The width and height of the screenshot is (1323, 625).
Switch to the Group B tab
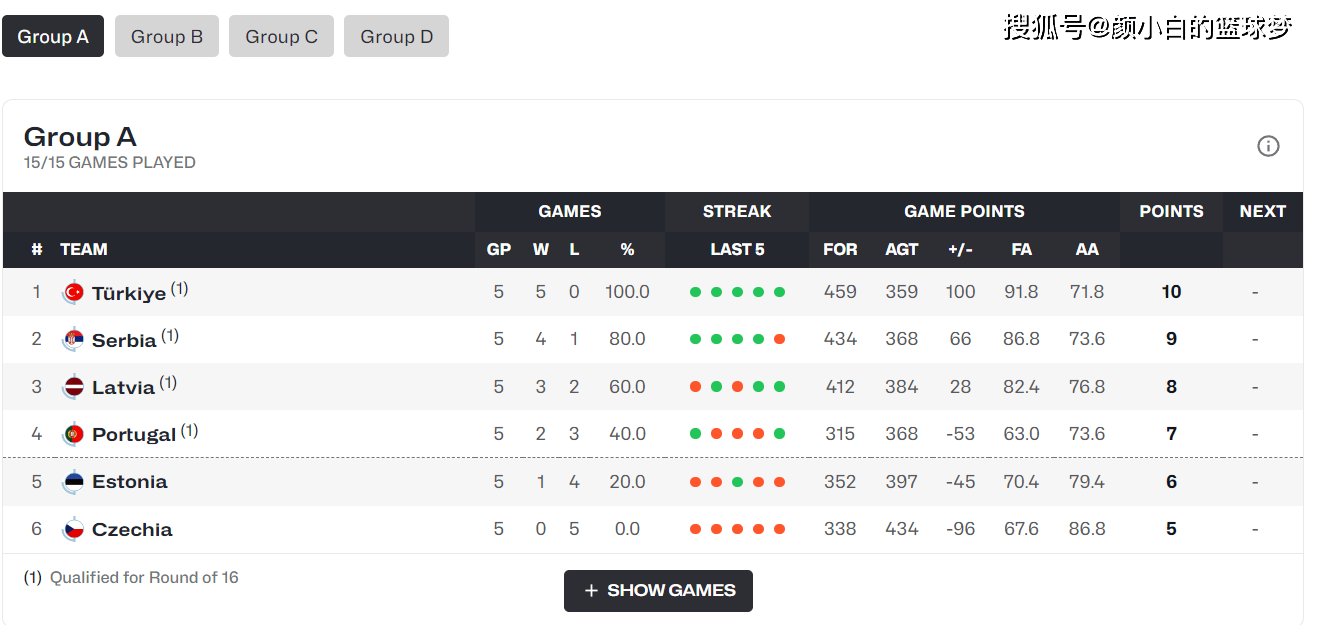click(x=167, y=37)
